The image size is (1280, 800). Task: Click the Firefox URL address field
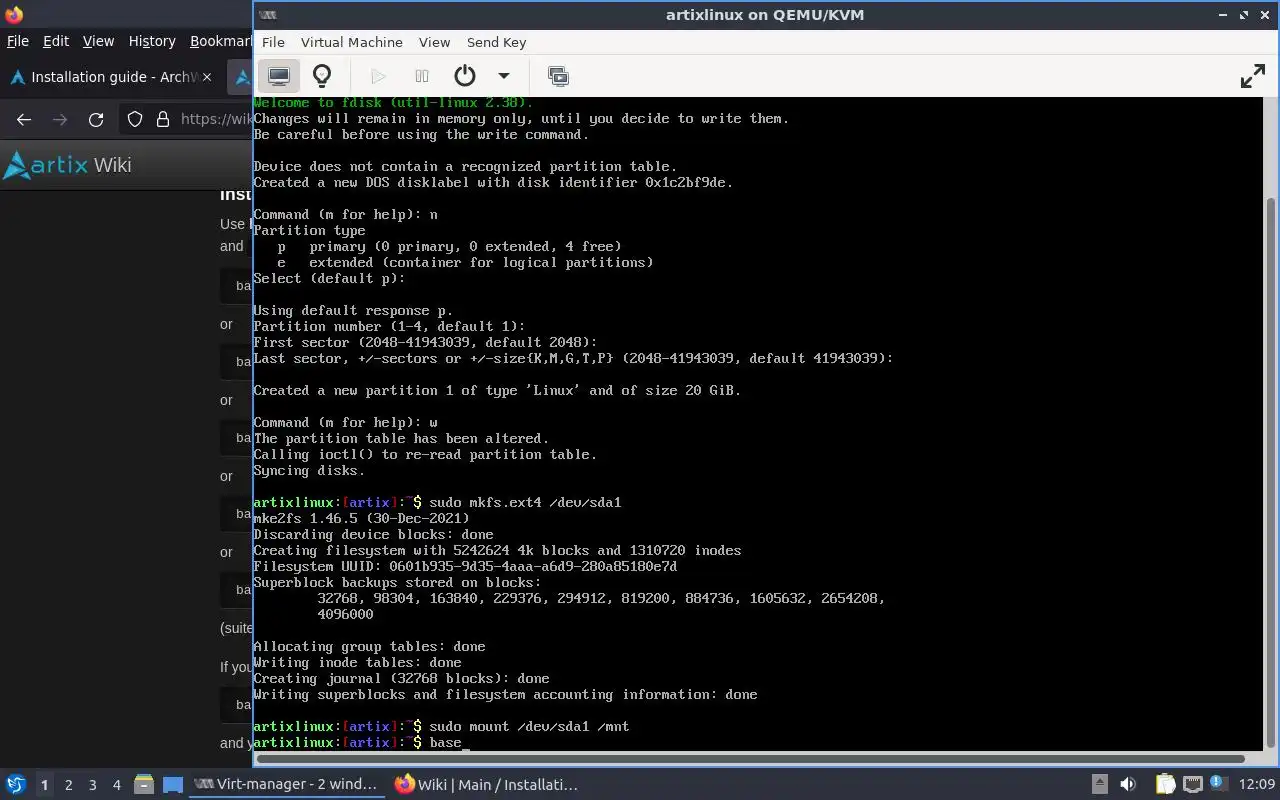coord(216,119)
